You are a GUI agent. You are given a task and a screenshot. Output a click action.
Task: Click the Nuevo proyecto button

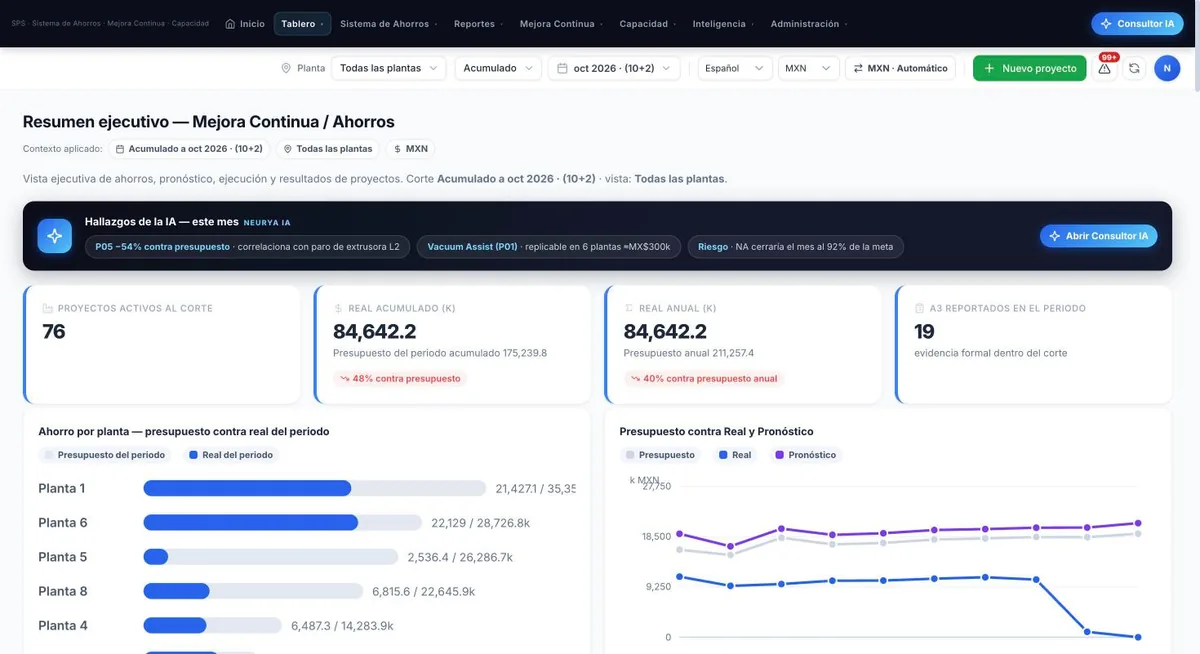coord(1029,68)
